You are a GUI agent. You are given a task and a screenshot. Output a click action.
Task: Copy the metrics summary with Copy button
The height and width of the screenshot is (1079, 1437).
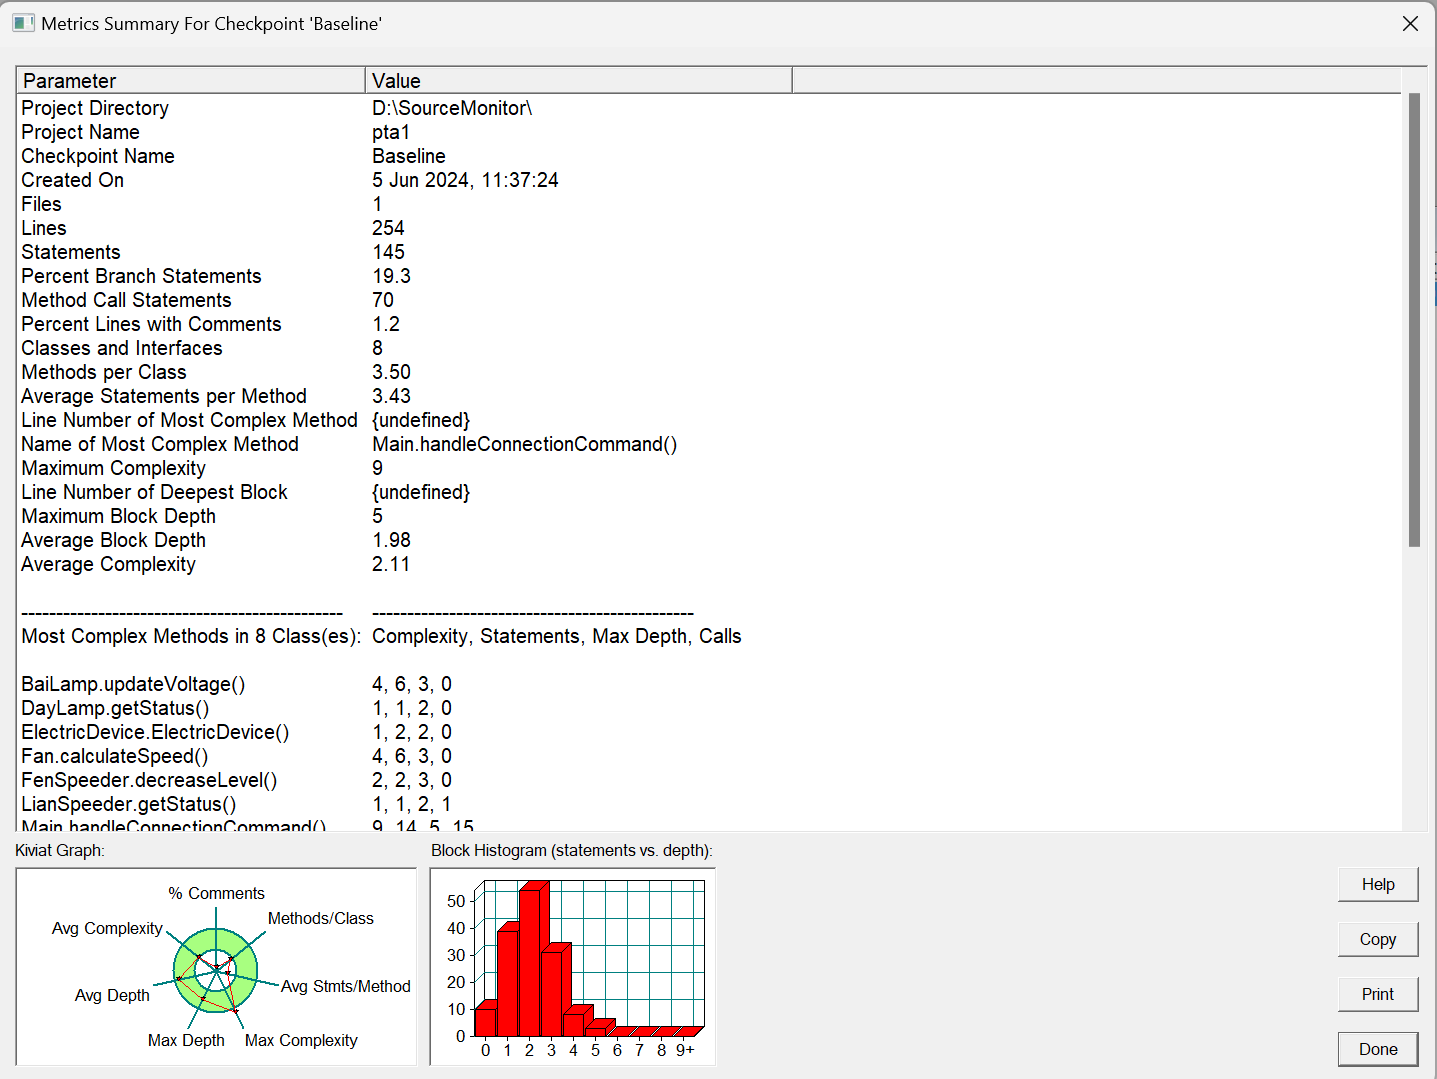tap(1378, 939)
